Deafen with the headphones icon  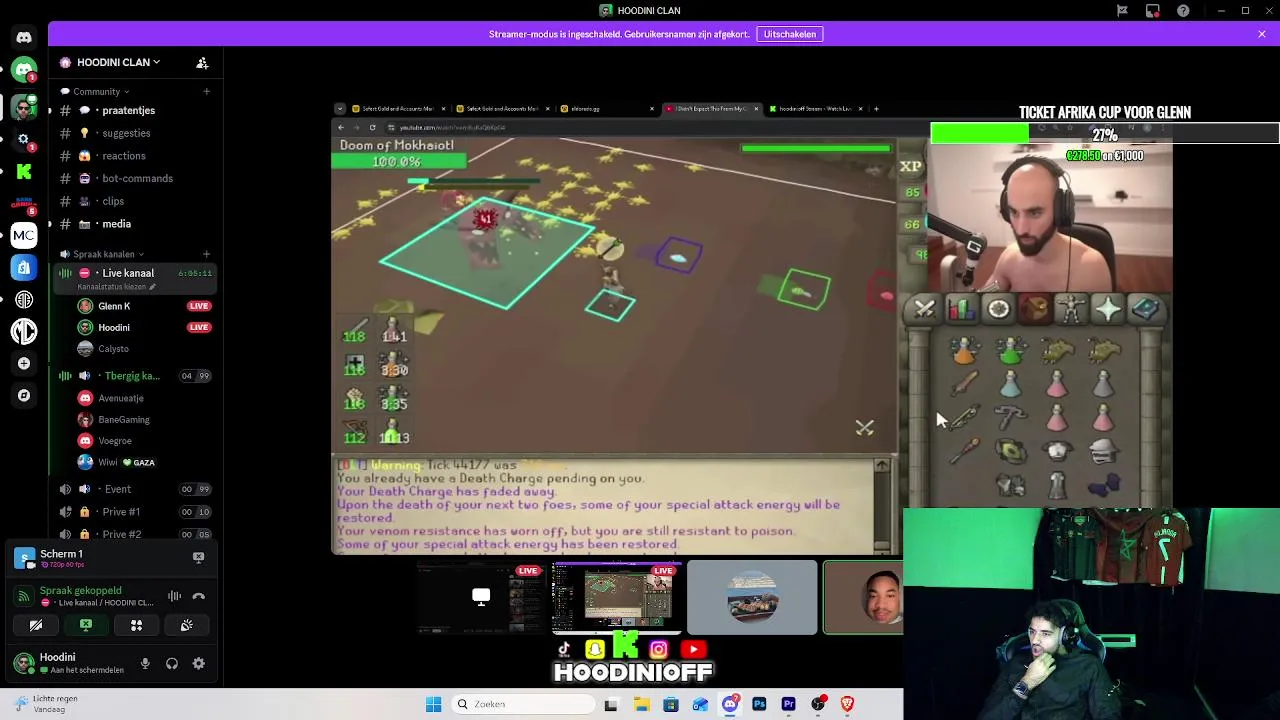(171, 663)
